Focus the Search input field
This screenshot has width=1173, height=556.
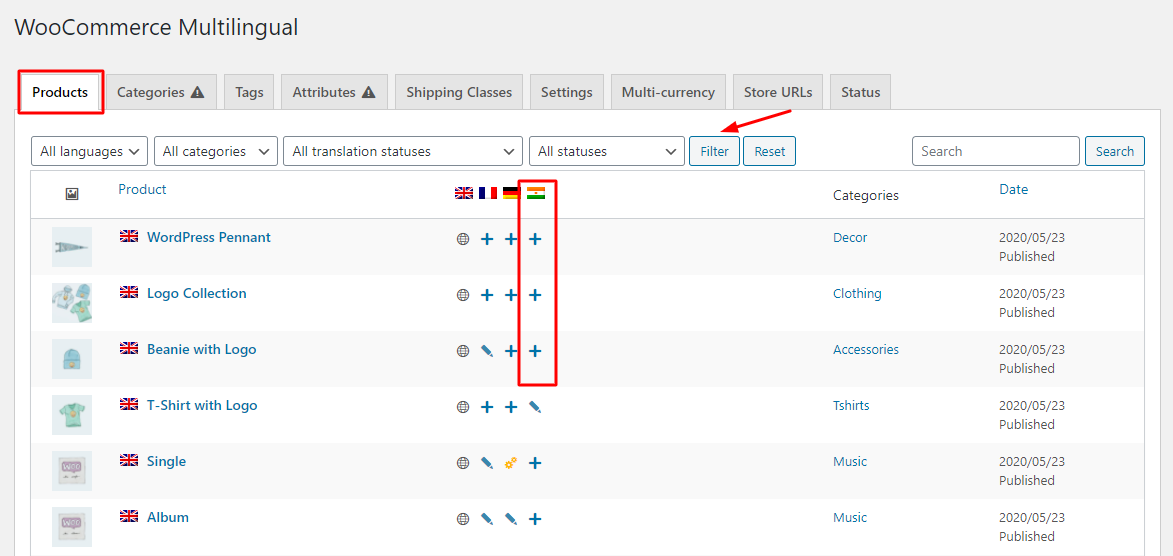(x=996, y=151)
